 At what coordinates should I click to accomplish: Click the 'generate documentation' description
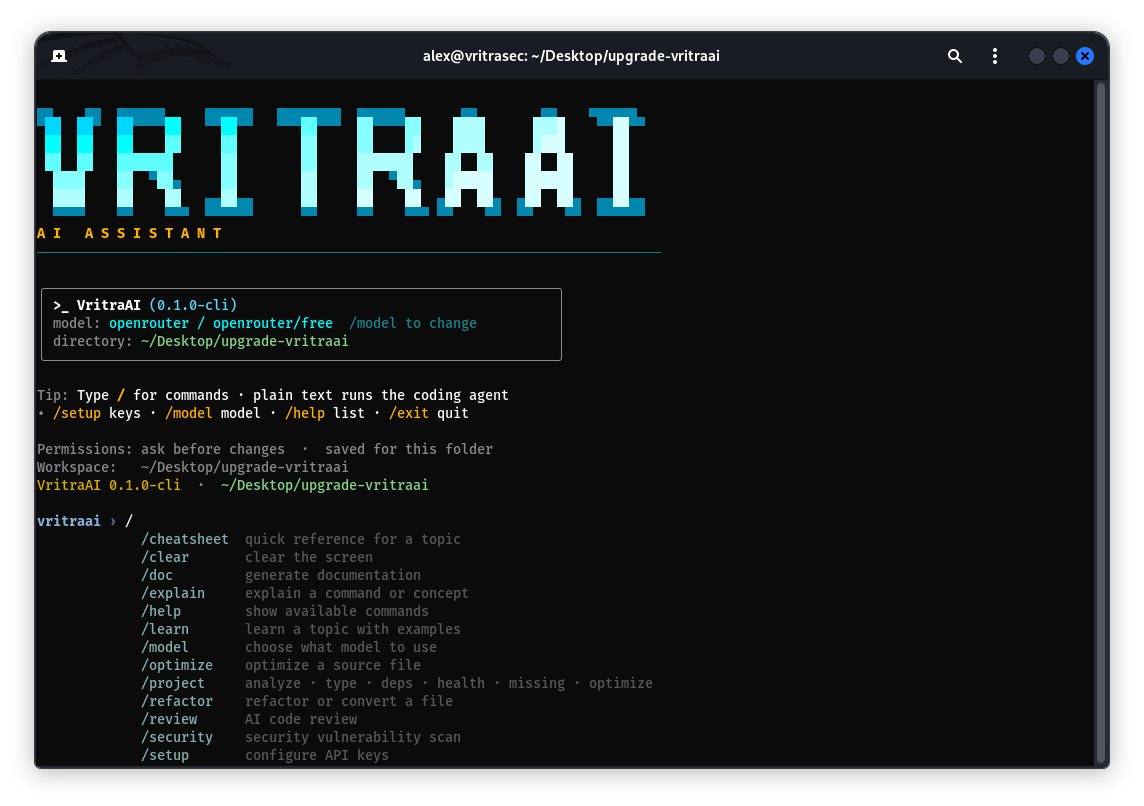click(x=333, y=575)
